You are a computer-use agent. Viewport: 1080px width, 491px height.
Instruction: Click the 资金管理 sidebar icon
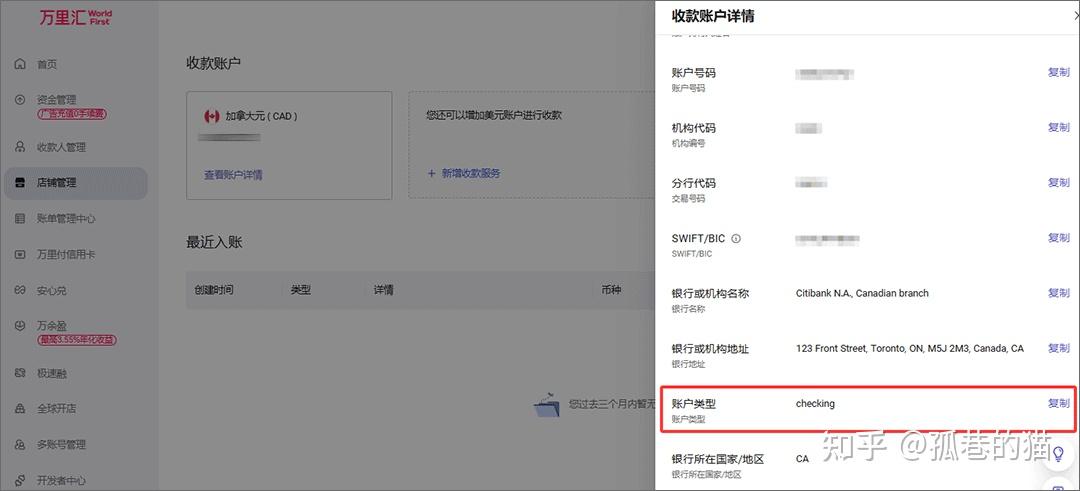coord(20,99)
